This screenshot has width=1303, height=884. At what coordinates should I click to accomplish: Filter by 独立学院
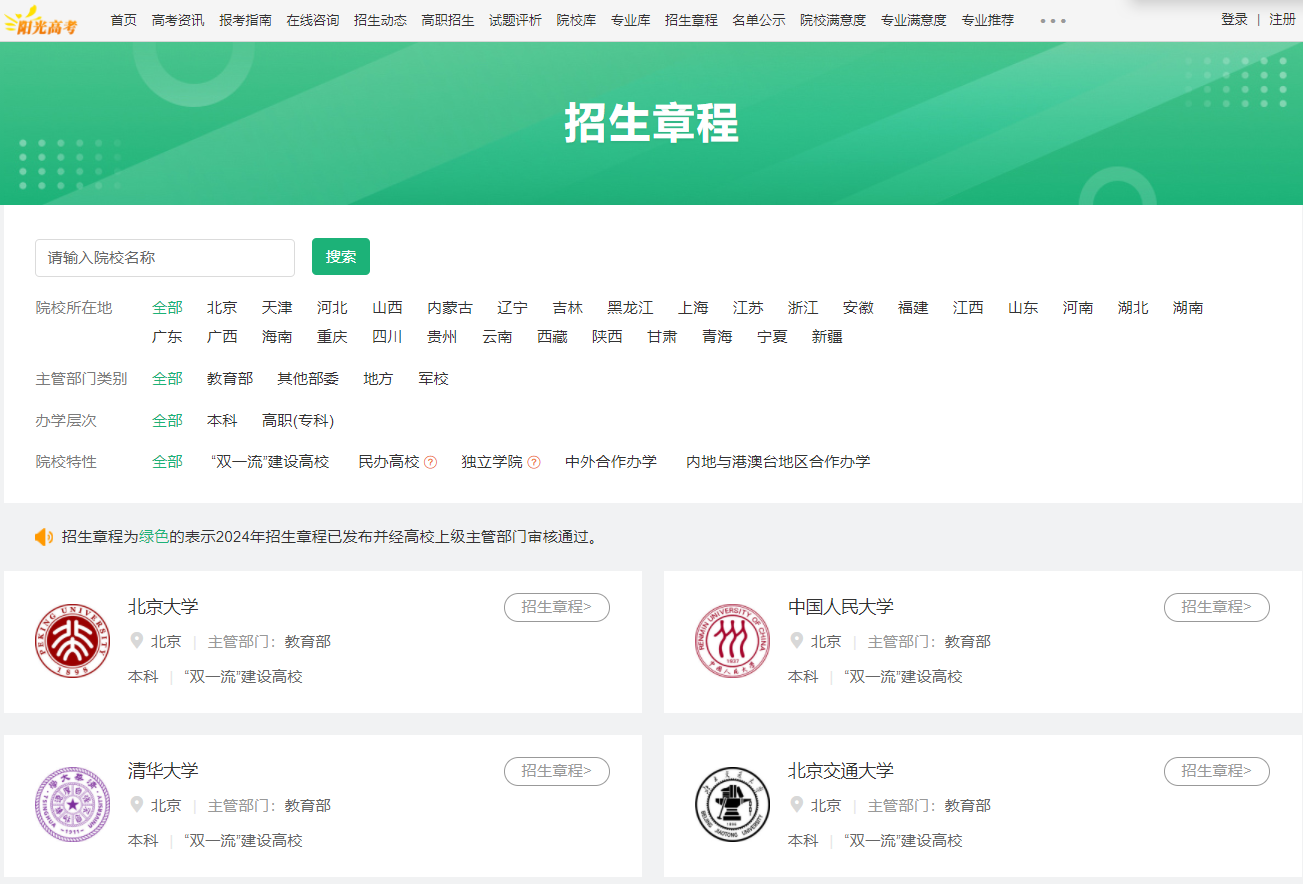[492, 462]
